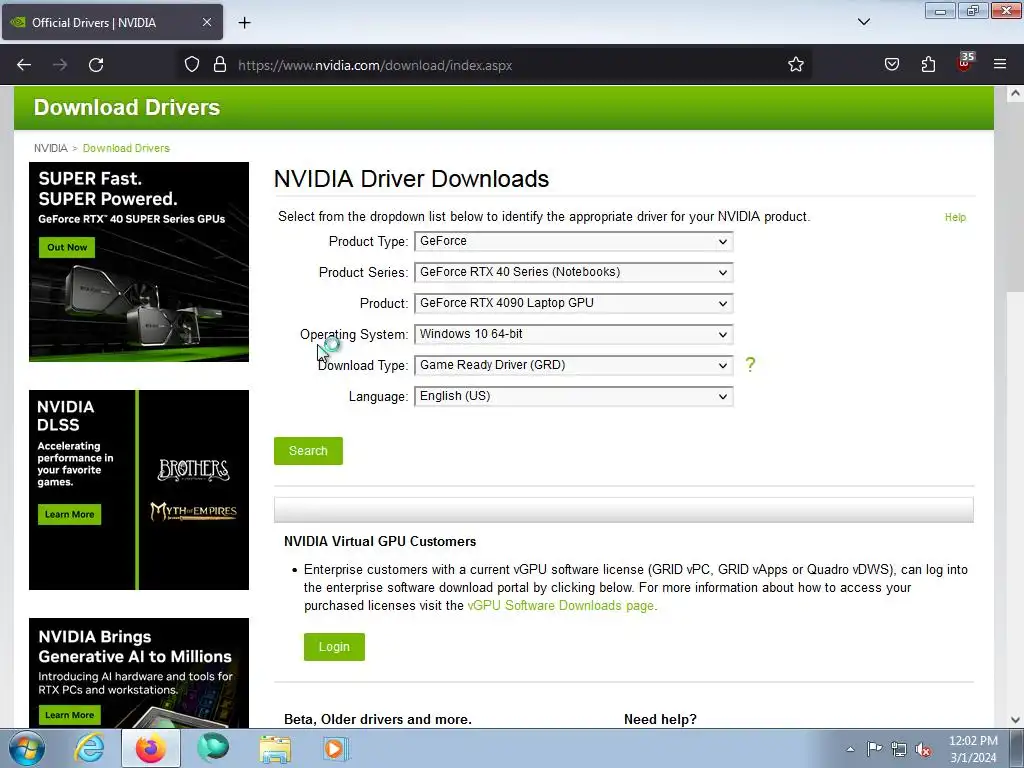Open the Help link
Screen dimensions: 1024x768
click(x=955, y=217)
